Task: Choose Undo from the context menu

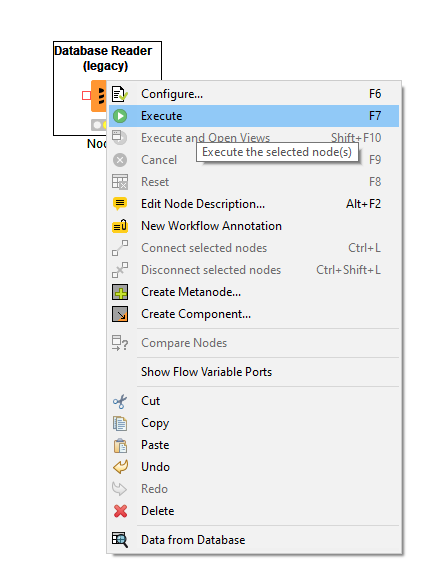Action: 254,467
